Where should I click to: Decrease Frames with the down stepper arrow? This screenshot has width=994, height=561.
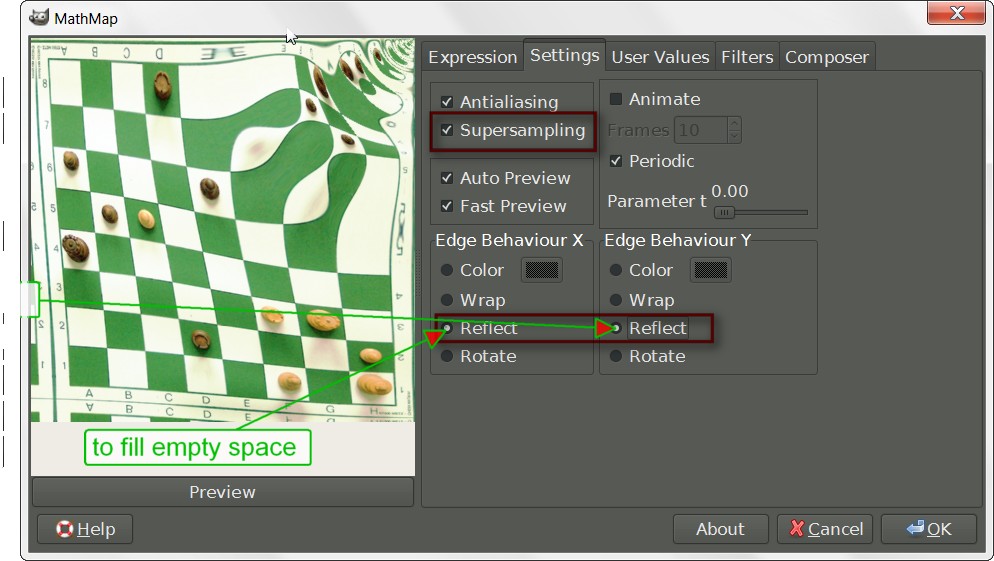pos(734,137)
